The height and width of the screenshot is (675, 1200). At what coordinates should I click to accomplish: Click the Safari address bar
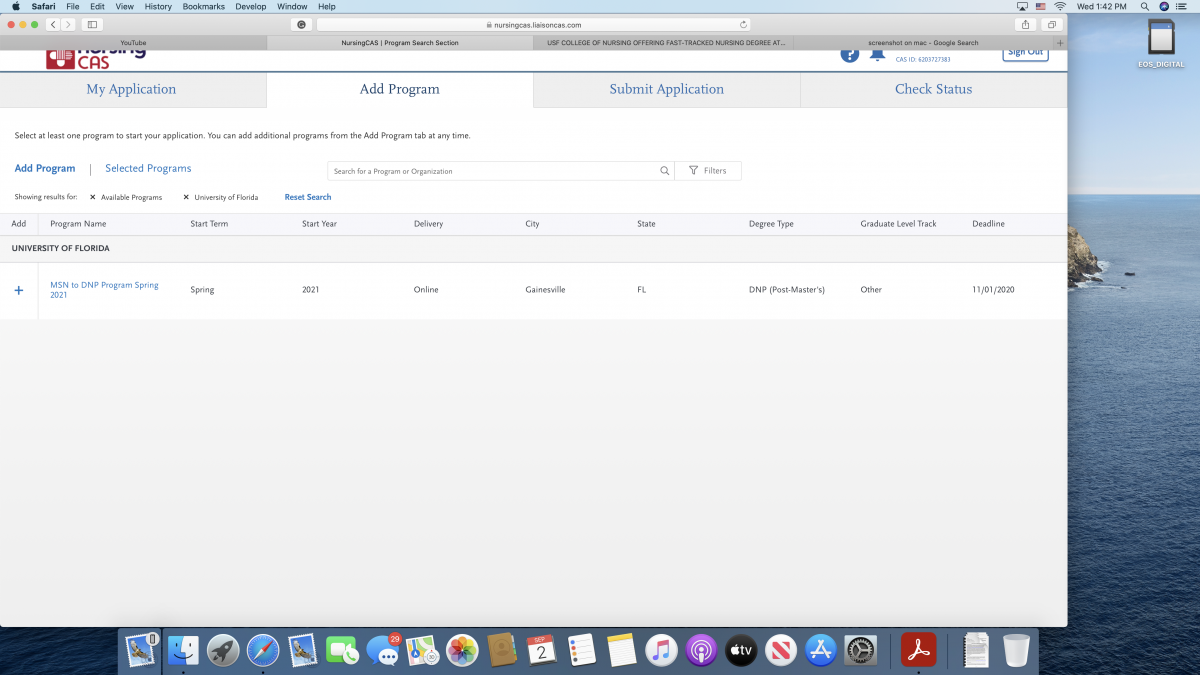[535, 24]
